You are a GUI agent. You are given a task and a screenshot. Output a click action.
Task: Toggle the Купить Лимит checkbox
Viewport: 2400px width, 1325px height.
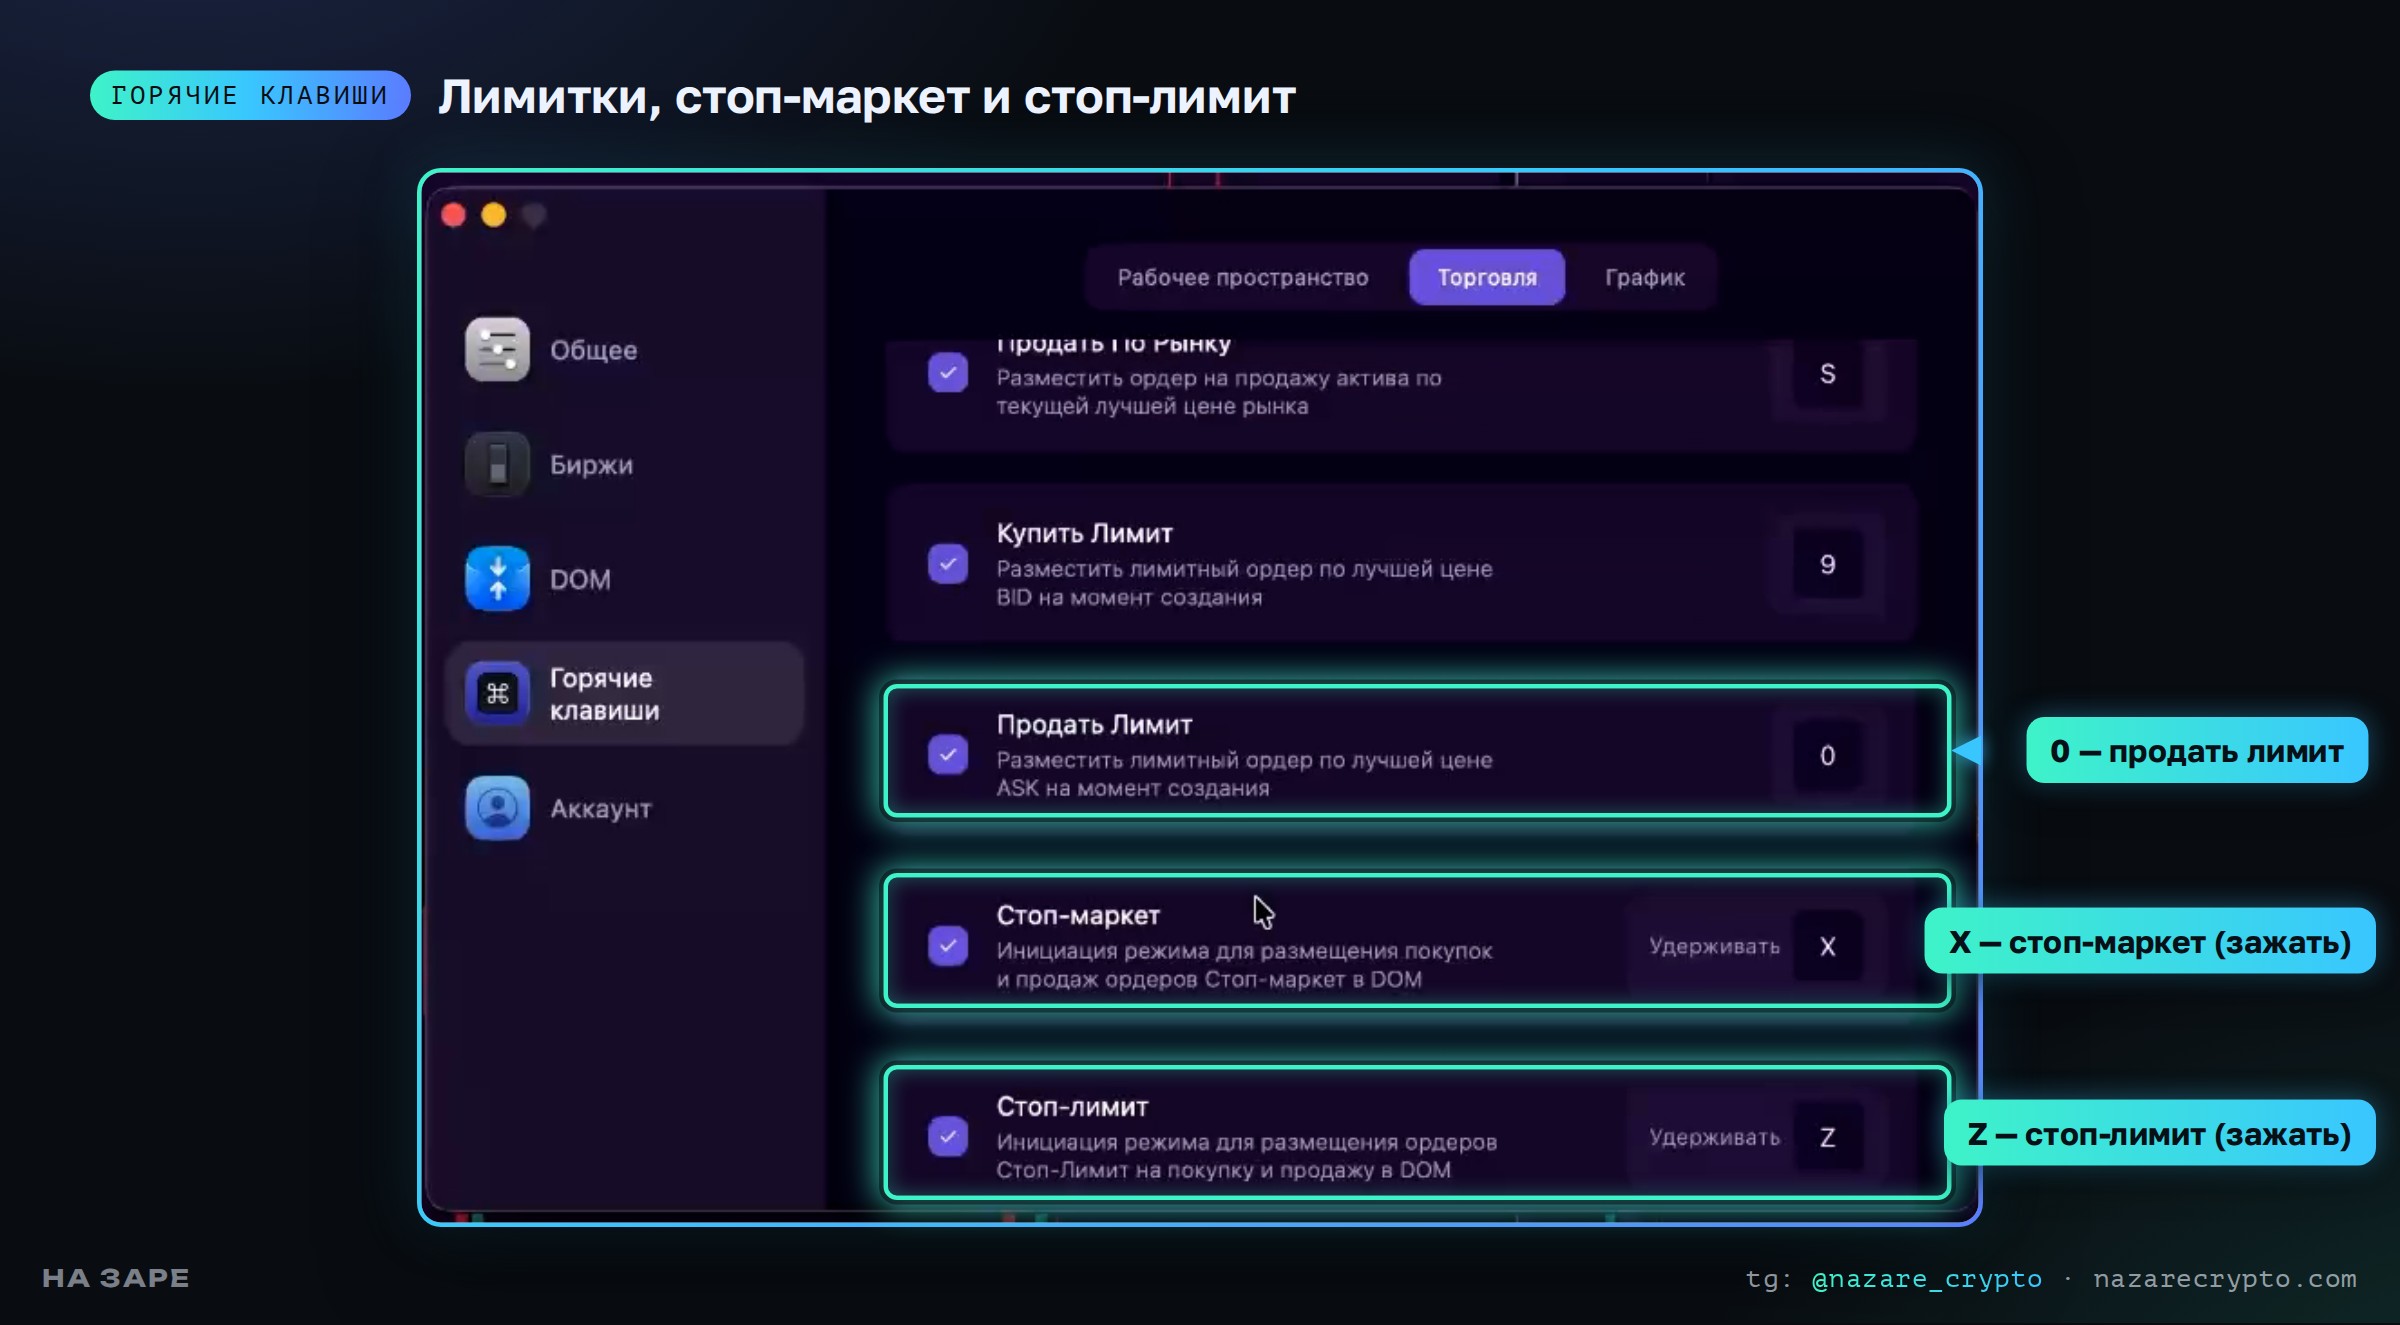pyautogui.click(x=948, y=564)
